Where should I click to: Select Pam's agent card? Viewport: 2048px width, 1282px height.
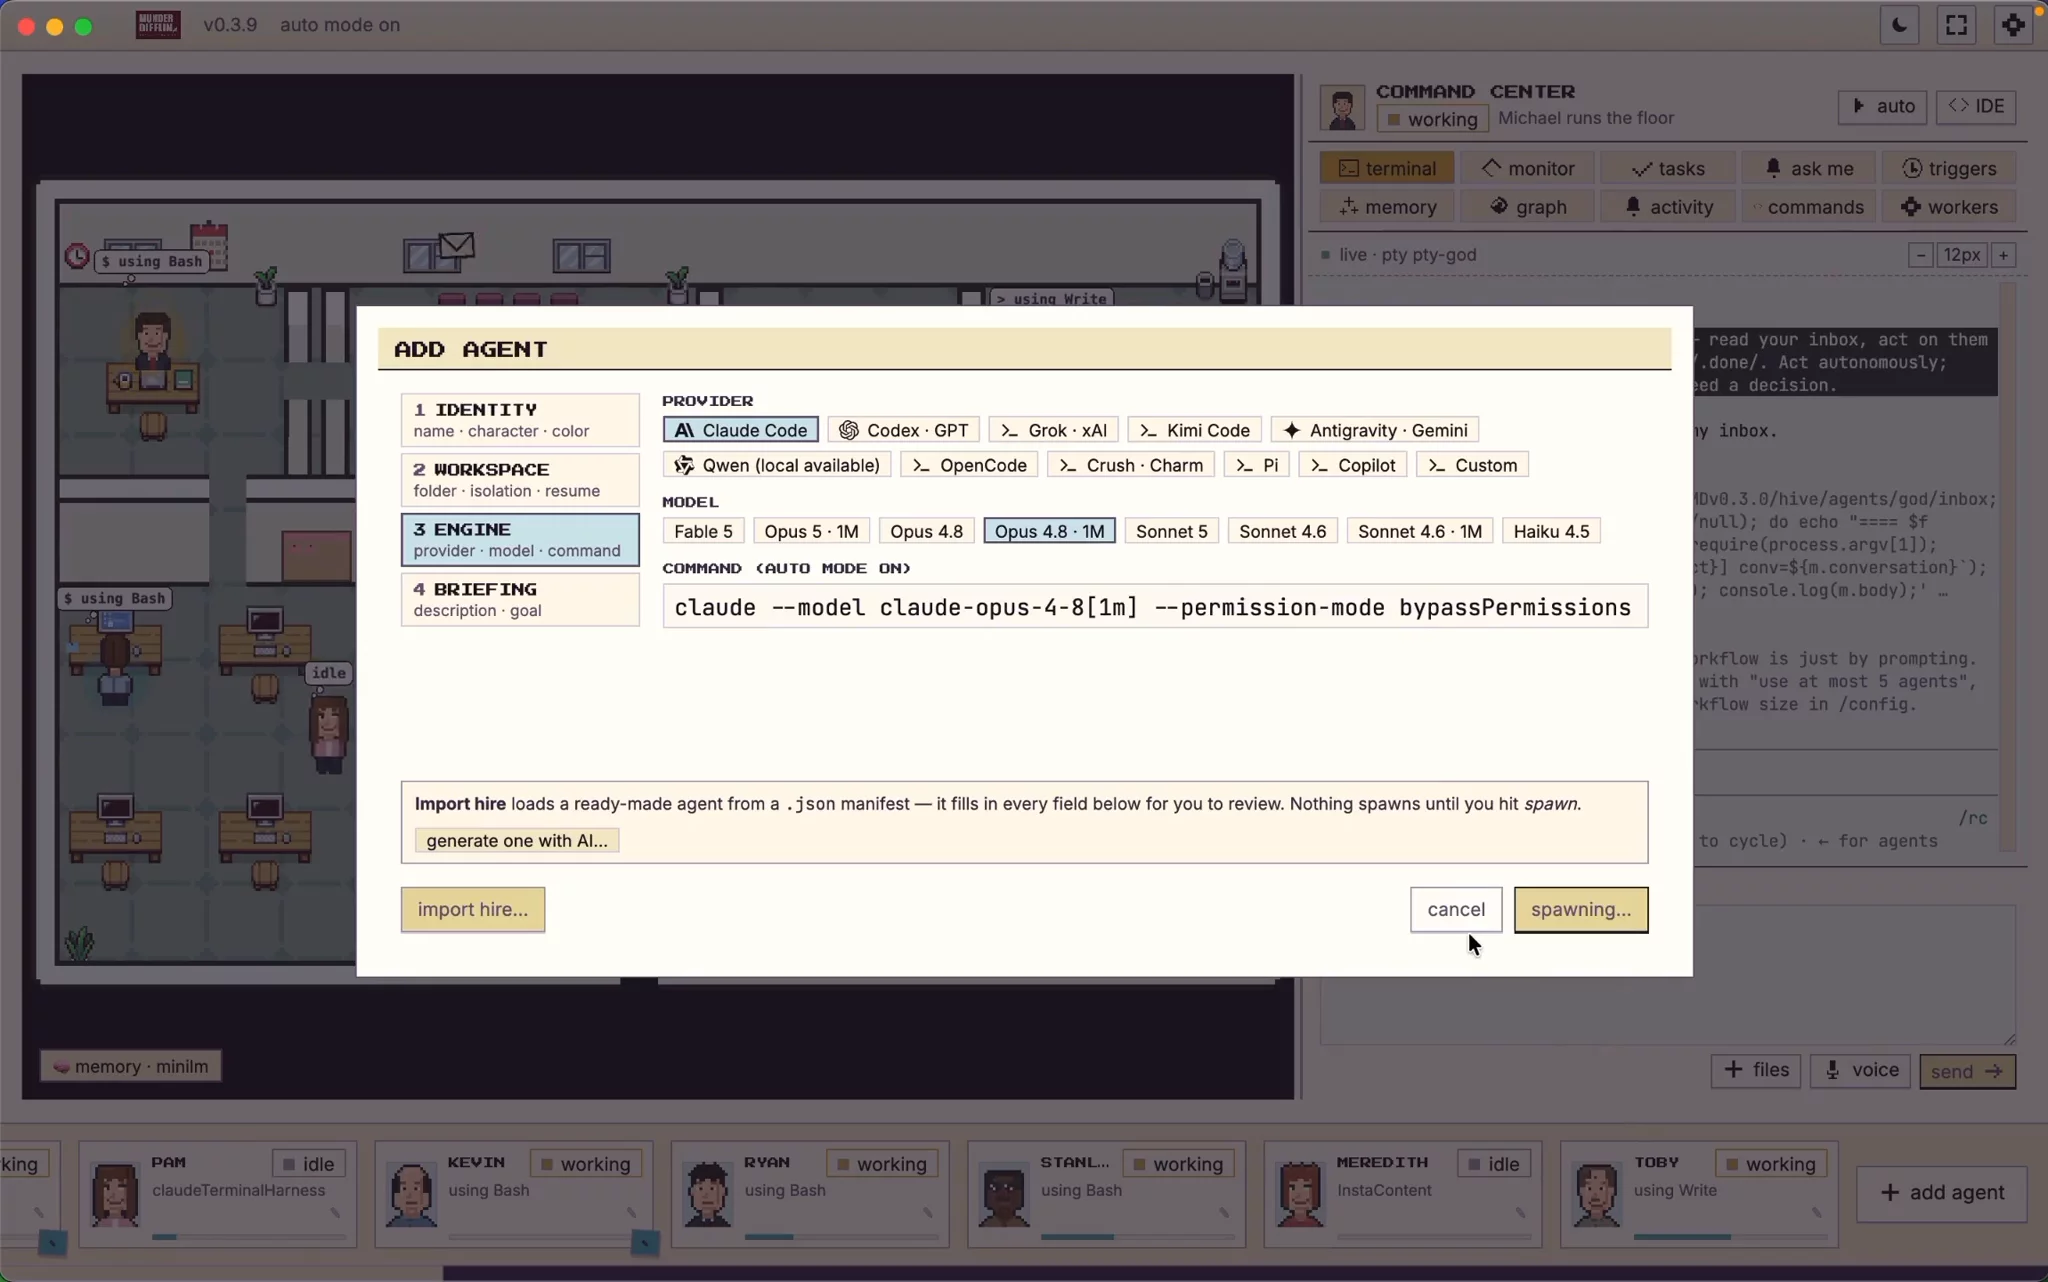coord(217,1193)
